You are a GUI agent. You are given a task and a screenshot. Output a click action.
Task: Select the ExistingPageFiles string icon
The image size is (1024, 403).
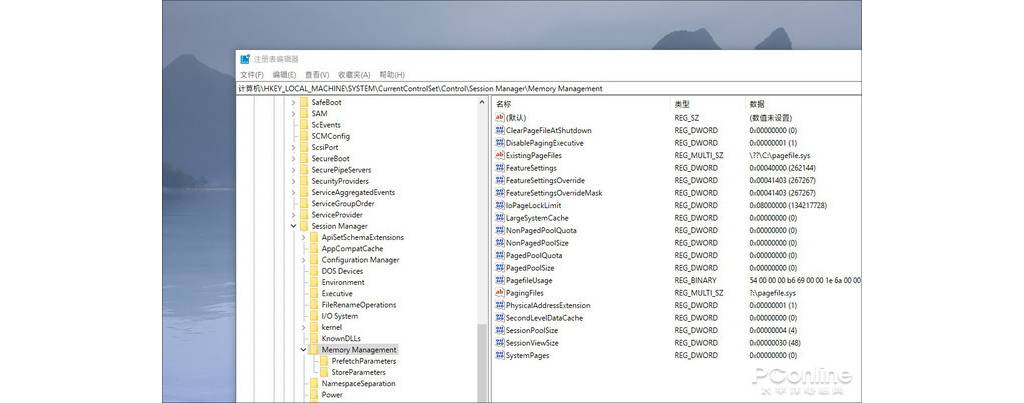[500, 155]
